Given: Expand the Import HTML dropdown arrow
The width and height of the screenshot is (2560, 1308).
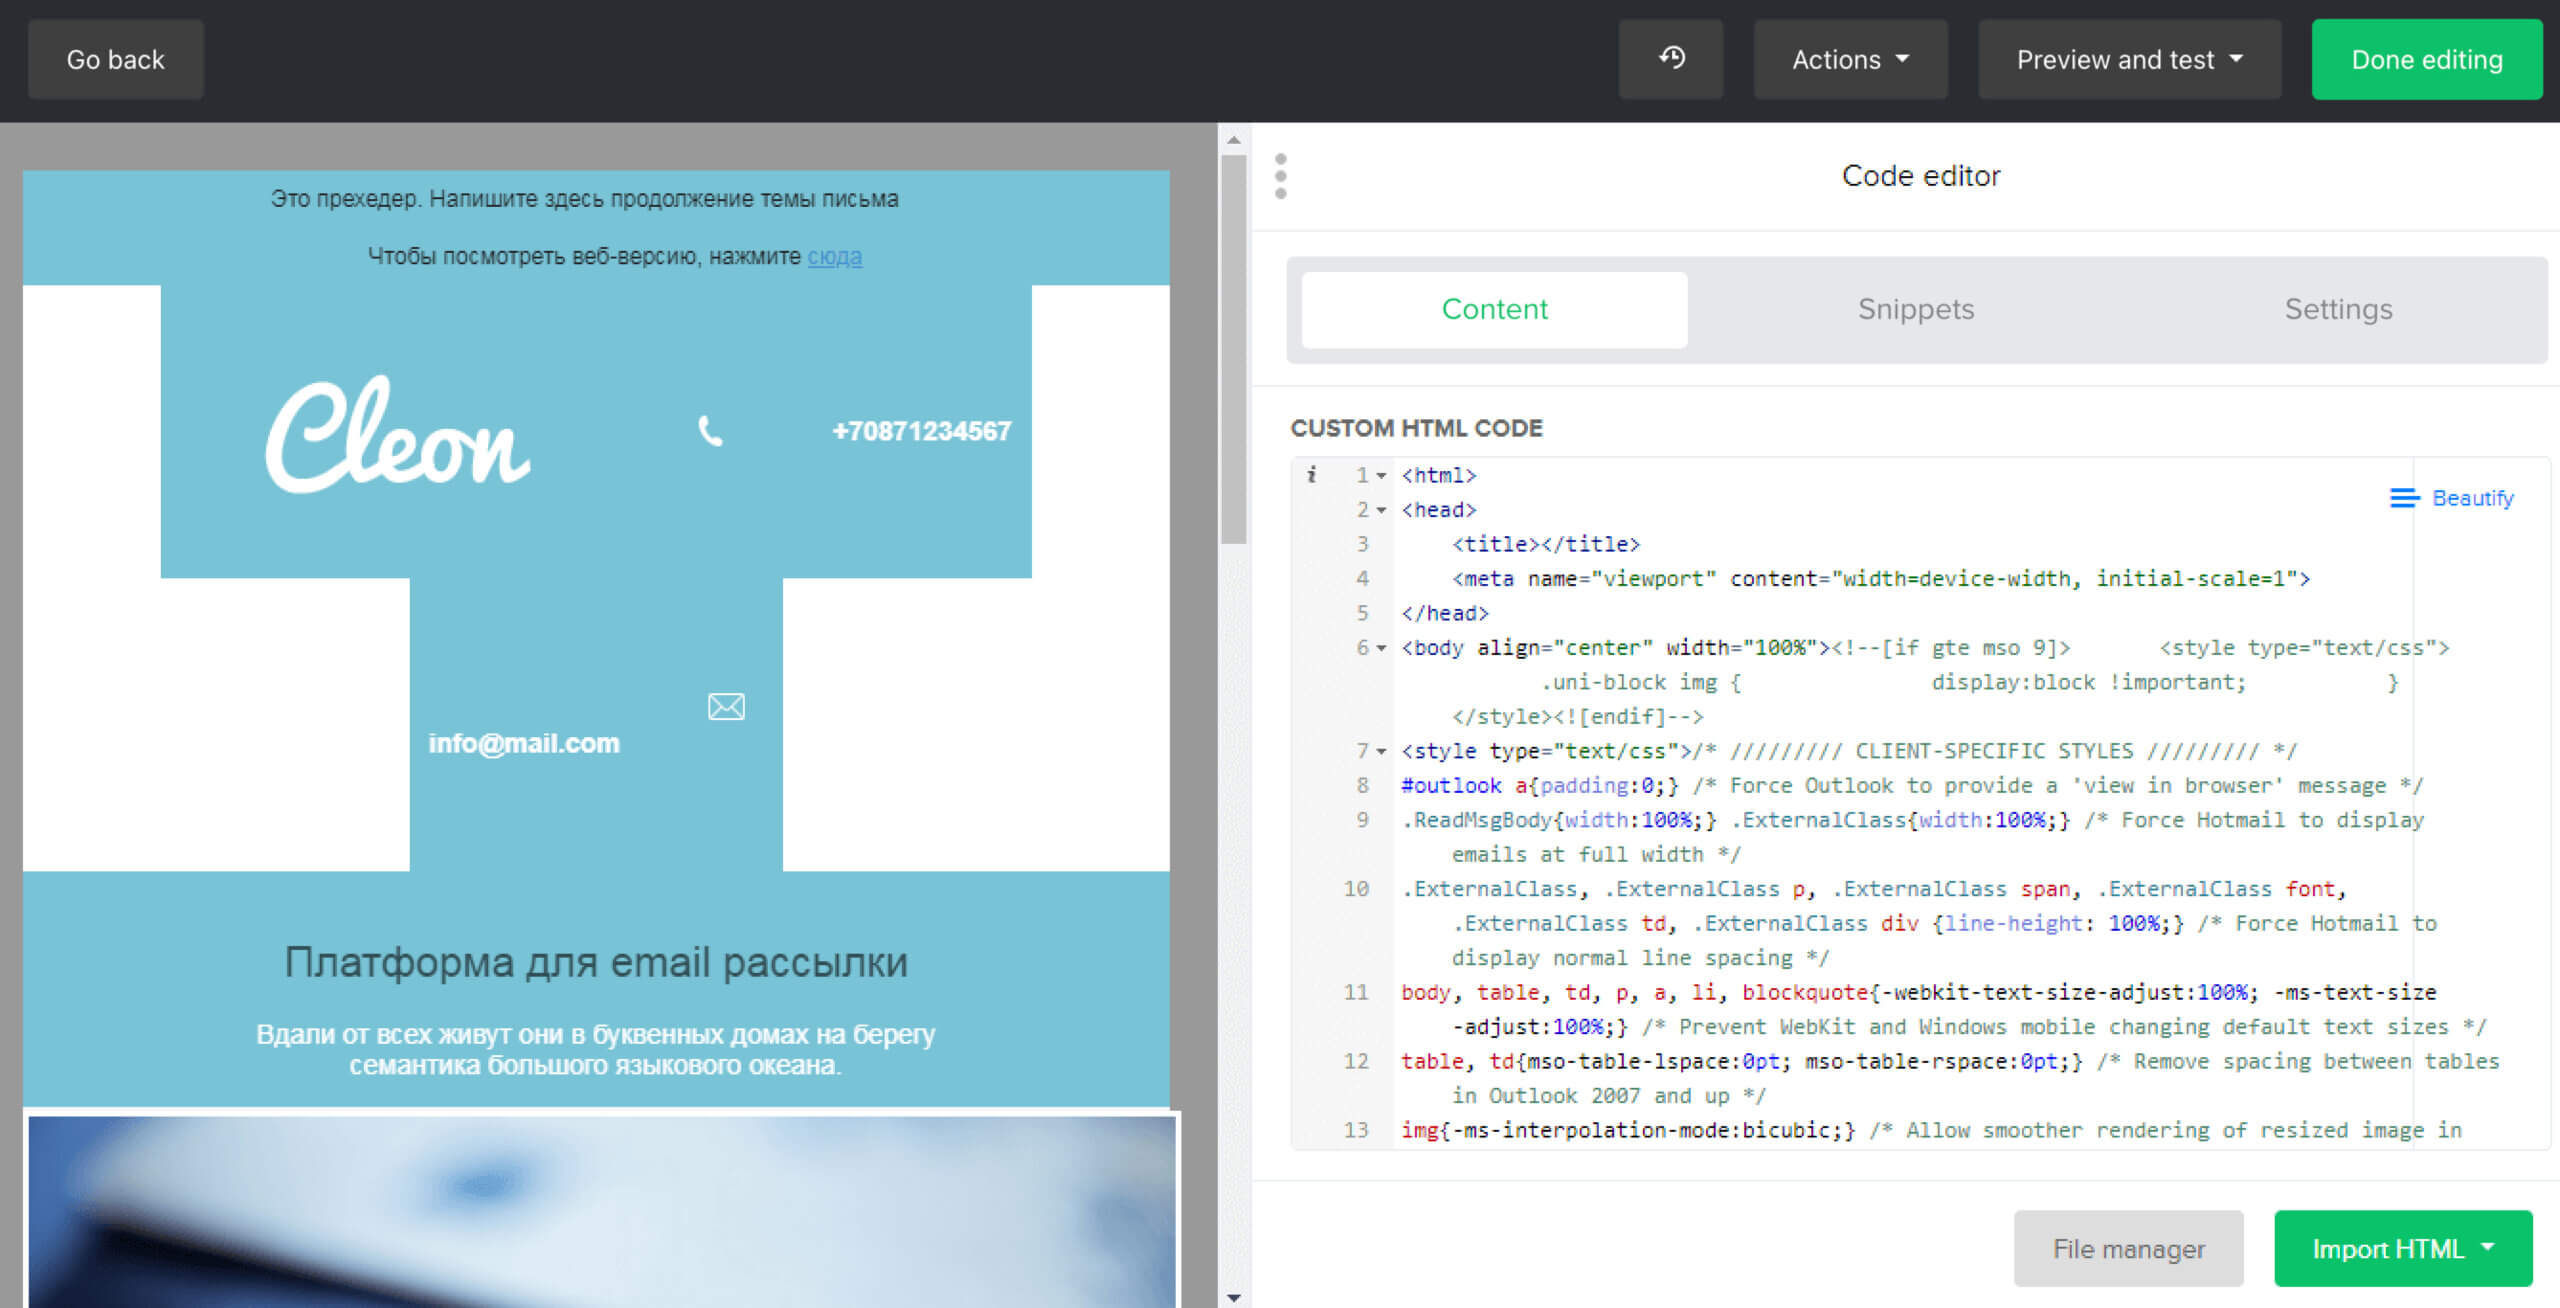Looking at the screenshot, I should (x=2488, y=1247).
